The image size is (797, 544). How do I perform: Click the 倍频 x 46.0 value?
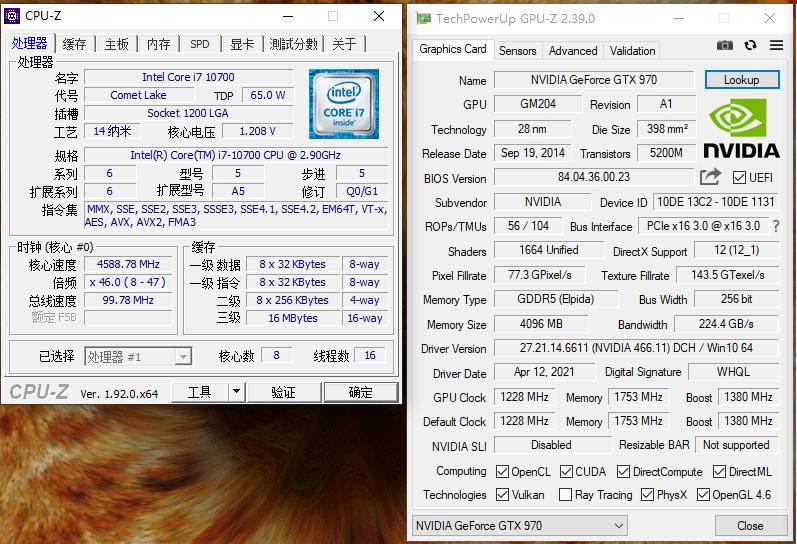click(x=128, y=282)
